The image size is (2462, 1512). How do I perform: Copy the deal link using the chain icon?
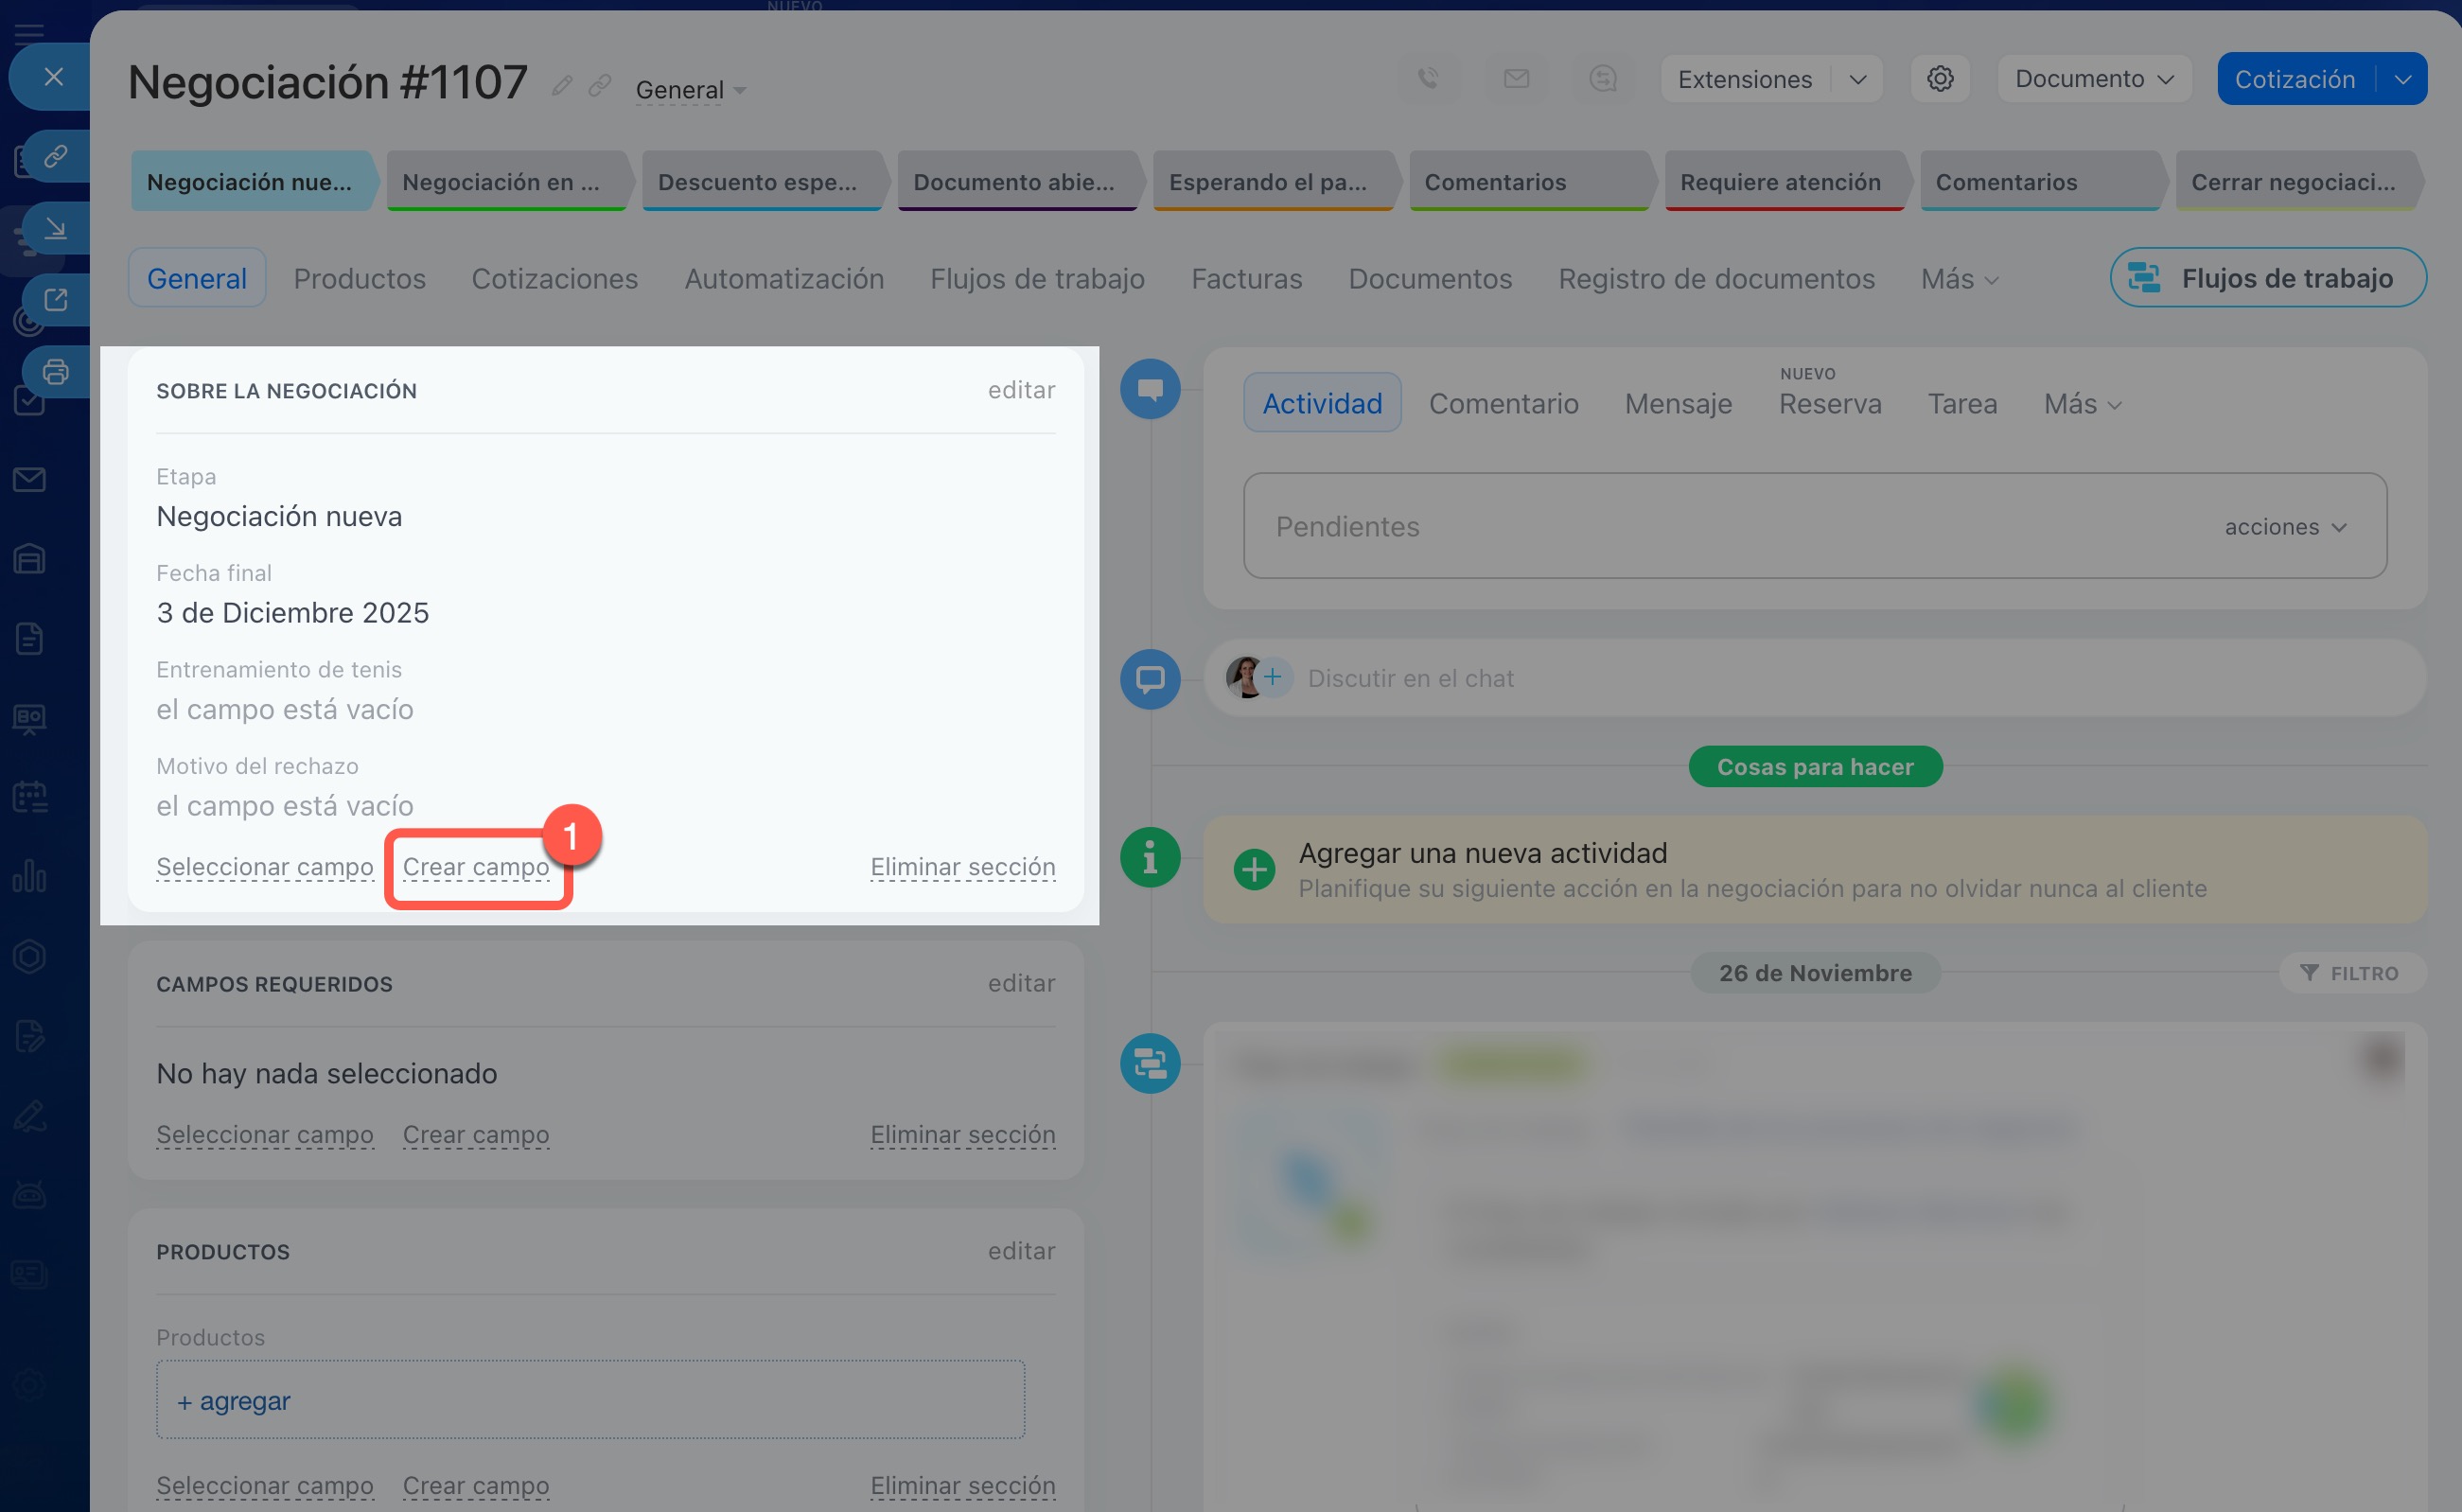600,86
